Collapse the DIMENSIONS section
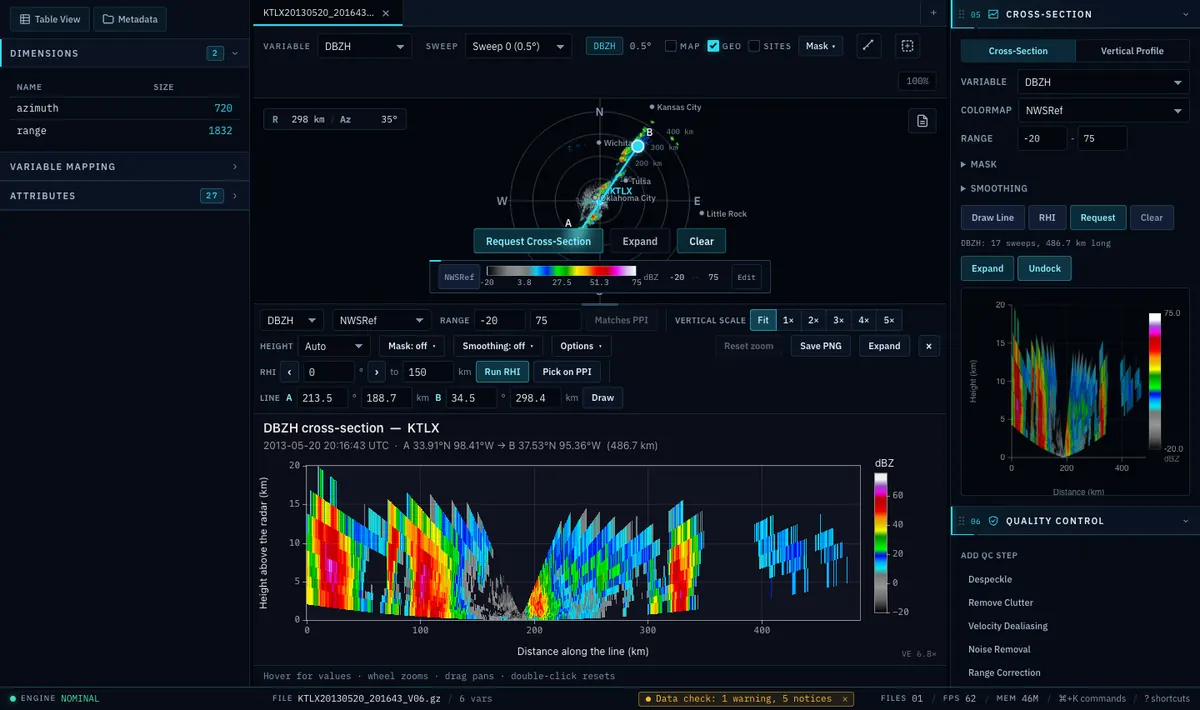 pos(235,53)
